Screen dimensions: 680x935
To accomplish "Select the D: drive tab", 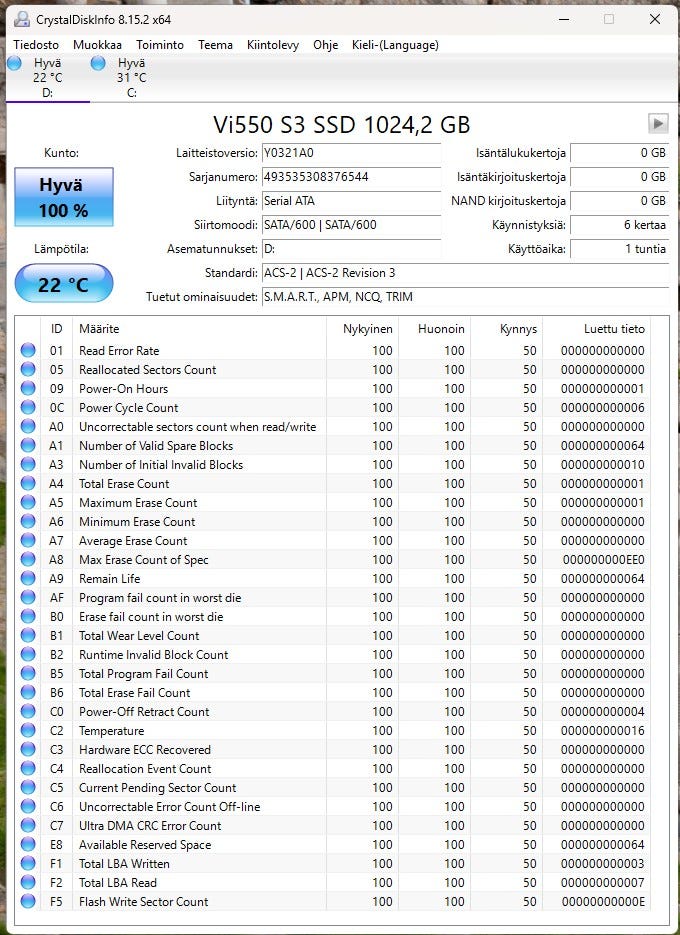I will tap(48, 78).
